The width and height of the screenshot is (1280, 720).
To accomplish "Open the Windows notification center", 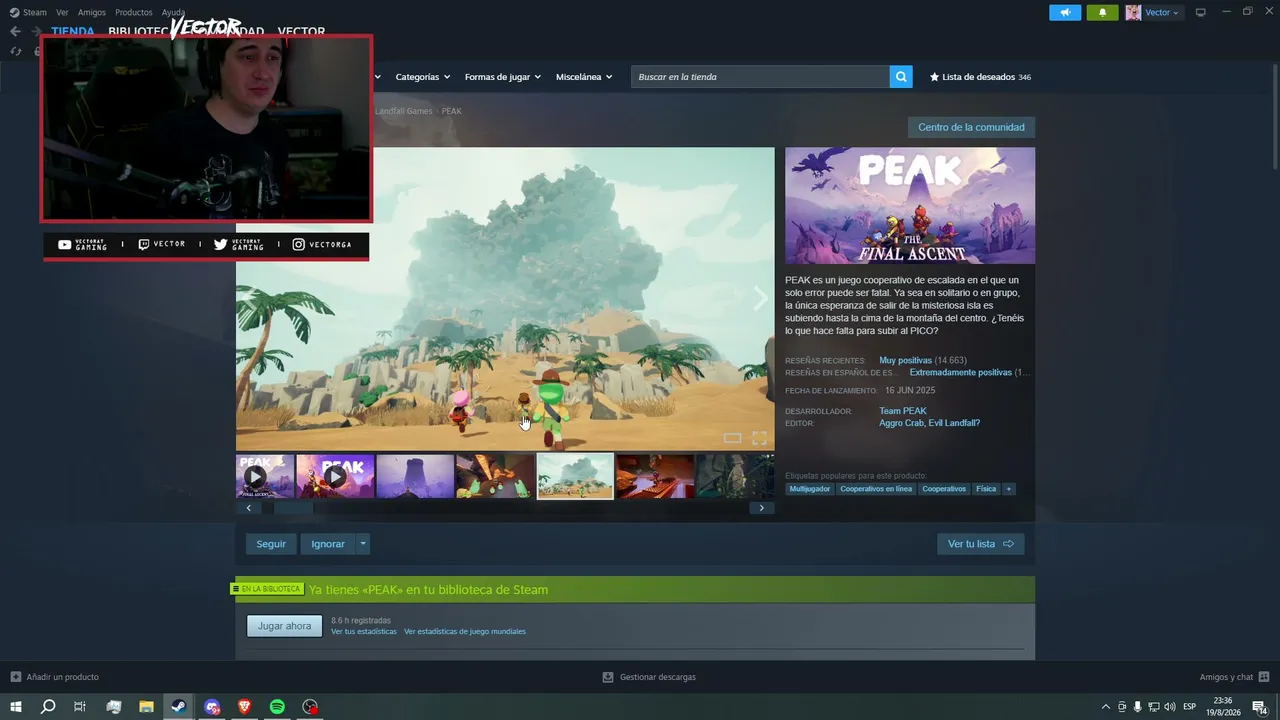I will click(1260, 707).
